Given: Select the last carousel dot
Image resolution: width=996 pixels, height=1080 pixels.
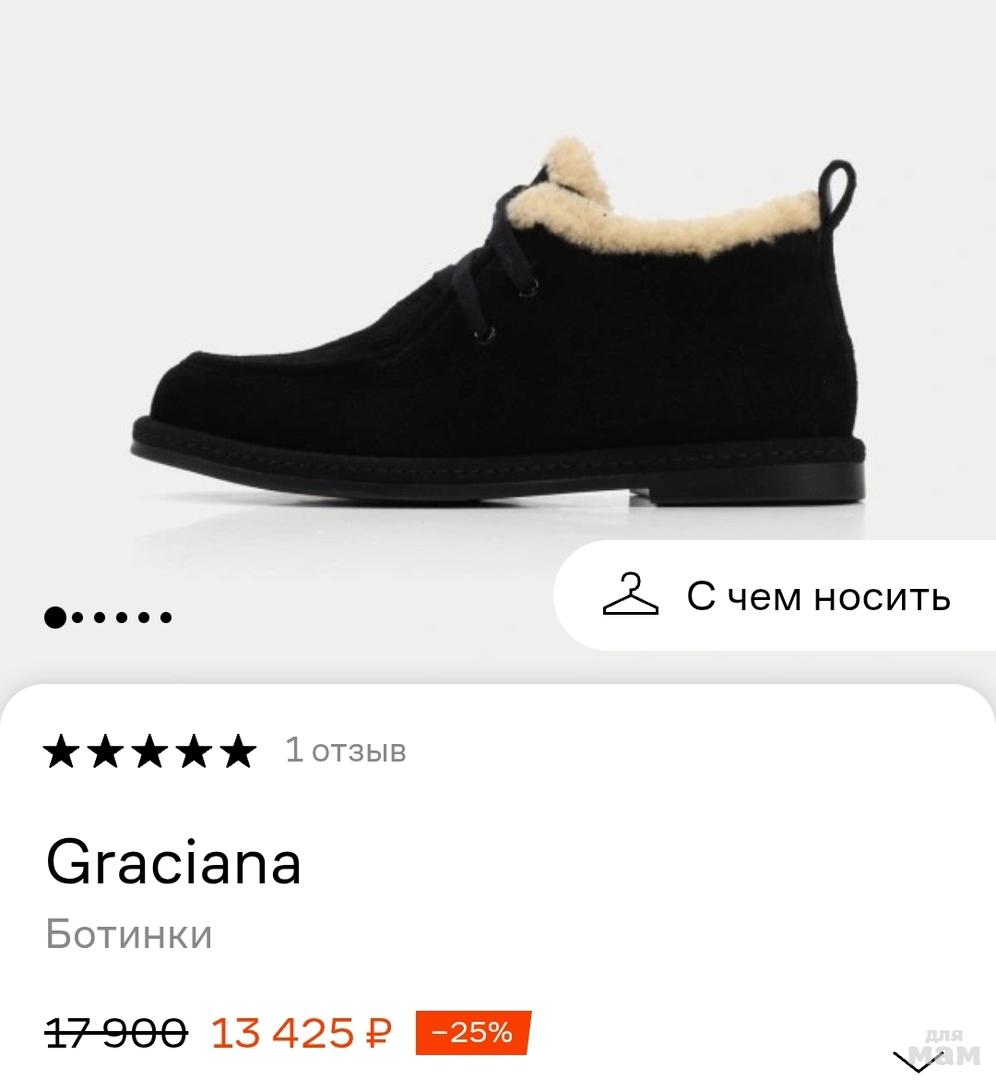Looking at the screenshot, I should click(166, 617).
